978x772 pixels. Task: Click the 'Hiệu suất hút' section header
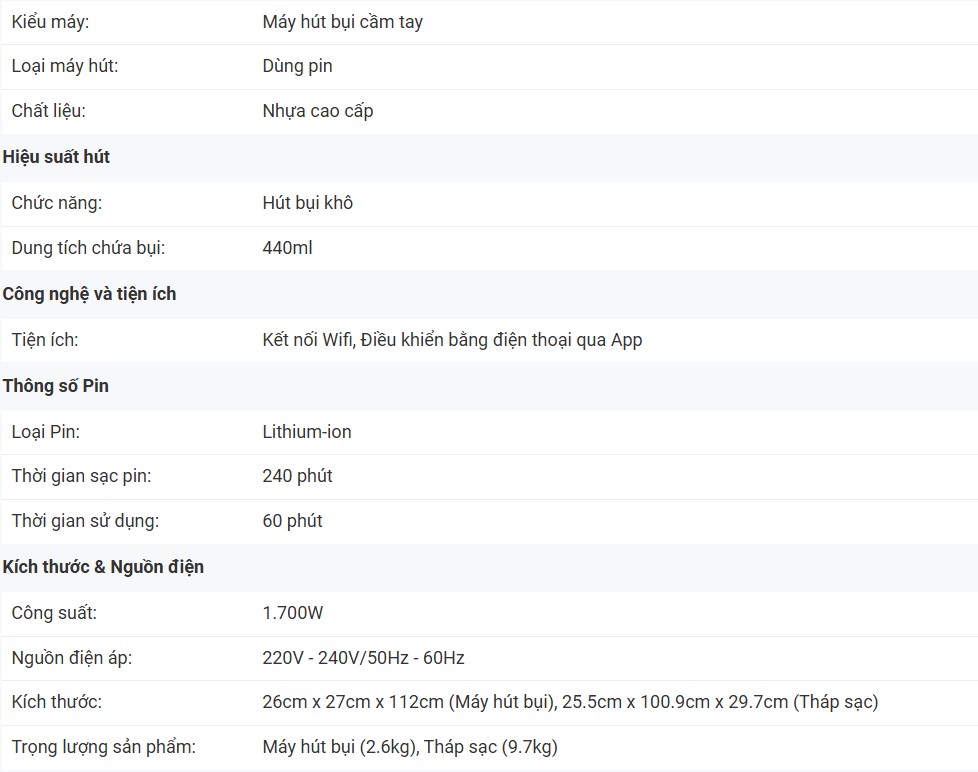pyautogui.click(x=56, y=157)
